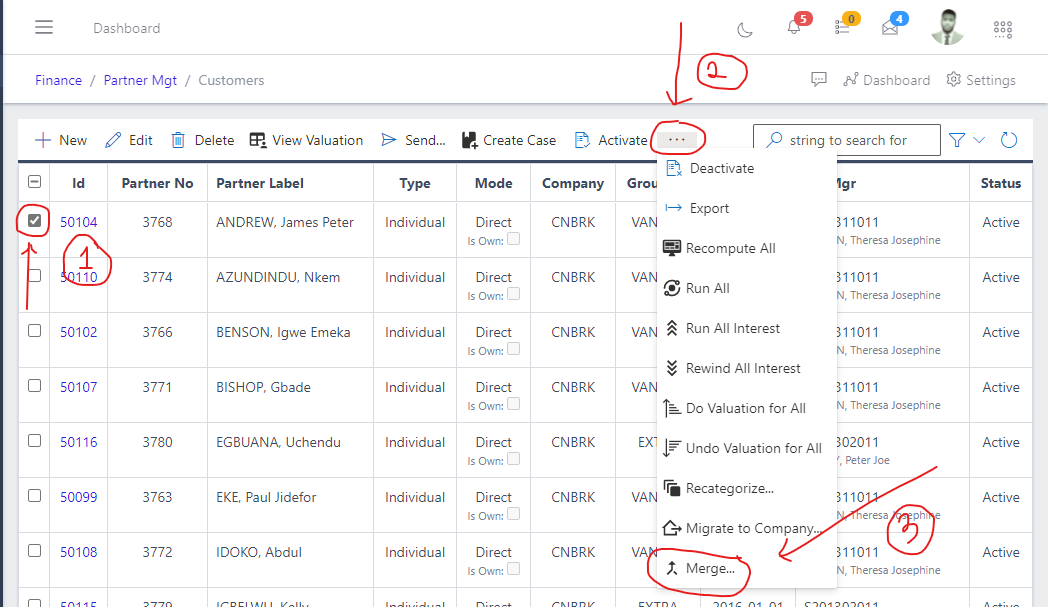Open customer Id 50110 link
This screenshot has width=1048, height=607.
(79, 277)
